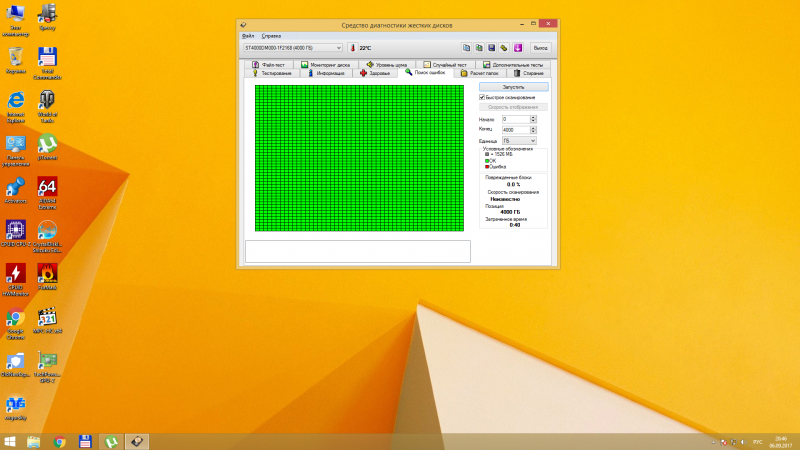Launch CPUID CPU-Z desktop shortcut
This screenshot has height=450, width=800.
[16, 234]
